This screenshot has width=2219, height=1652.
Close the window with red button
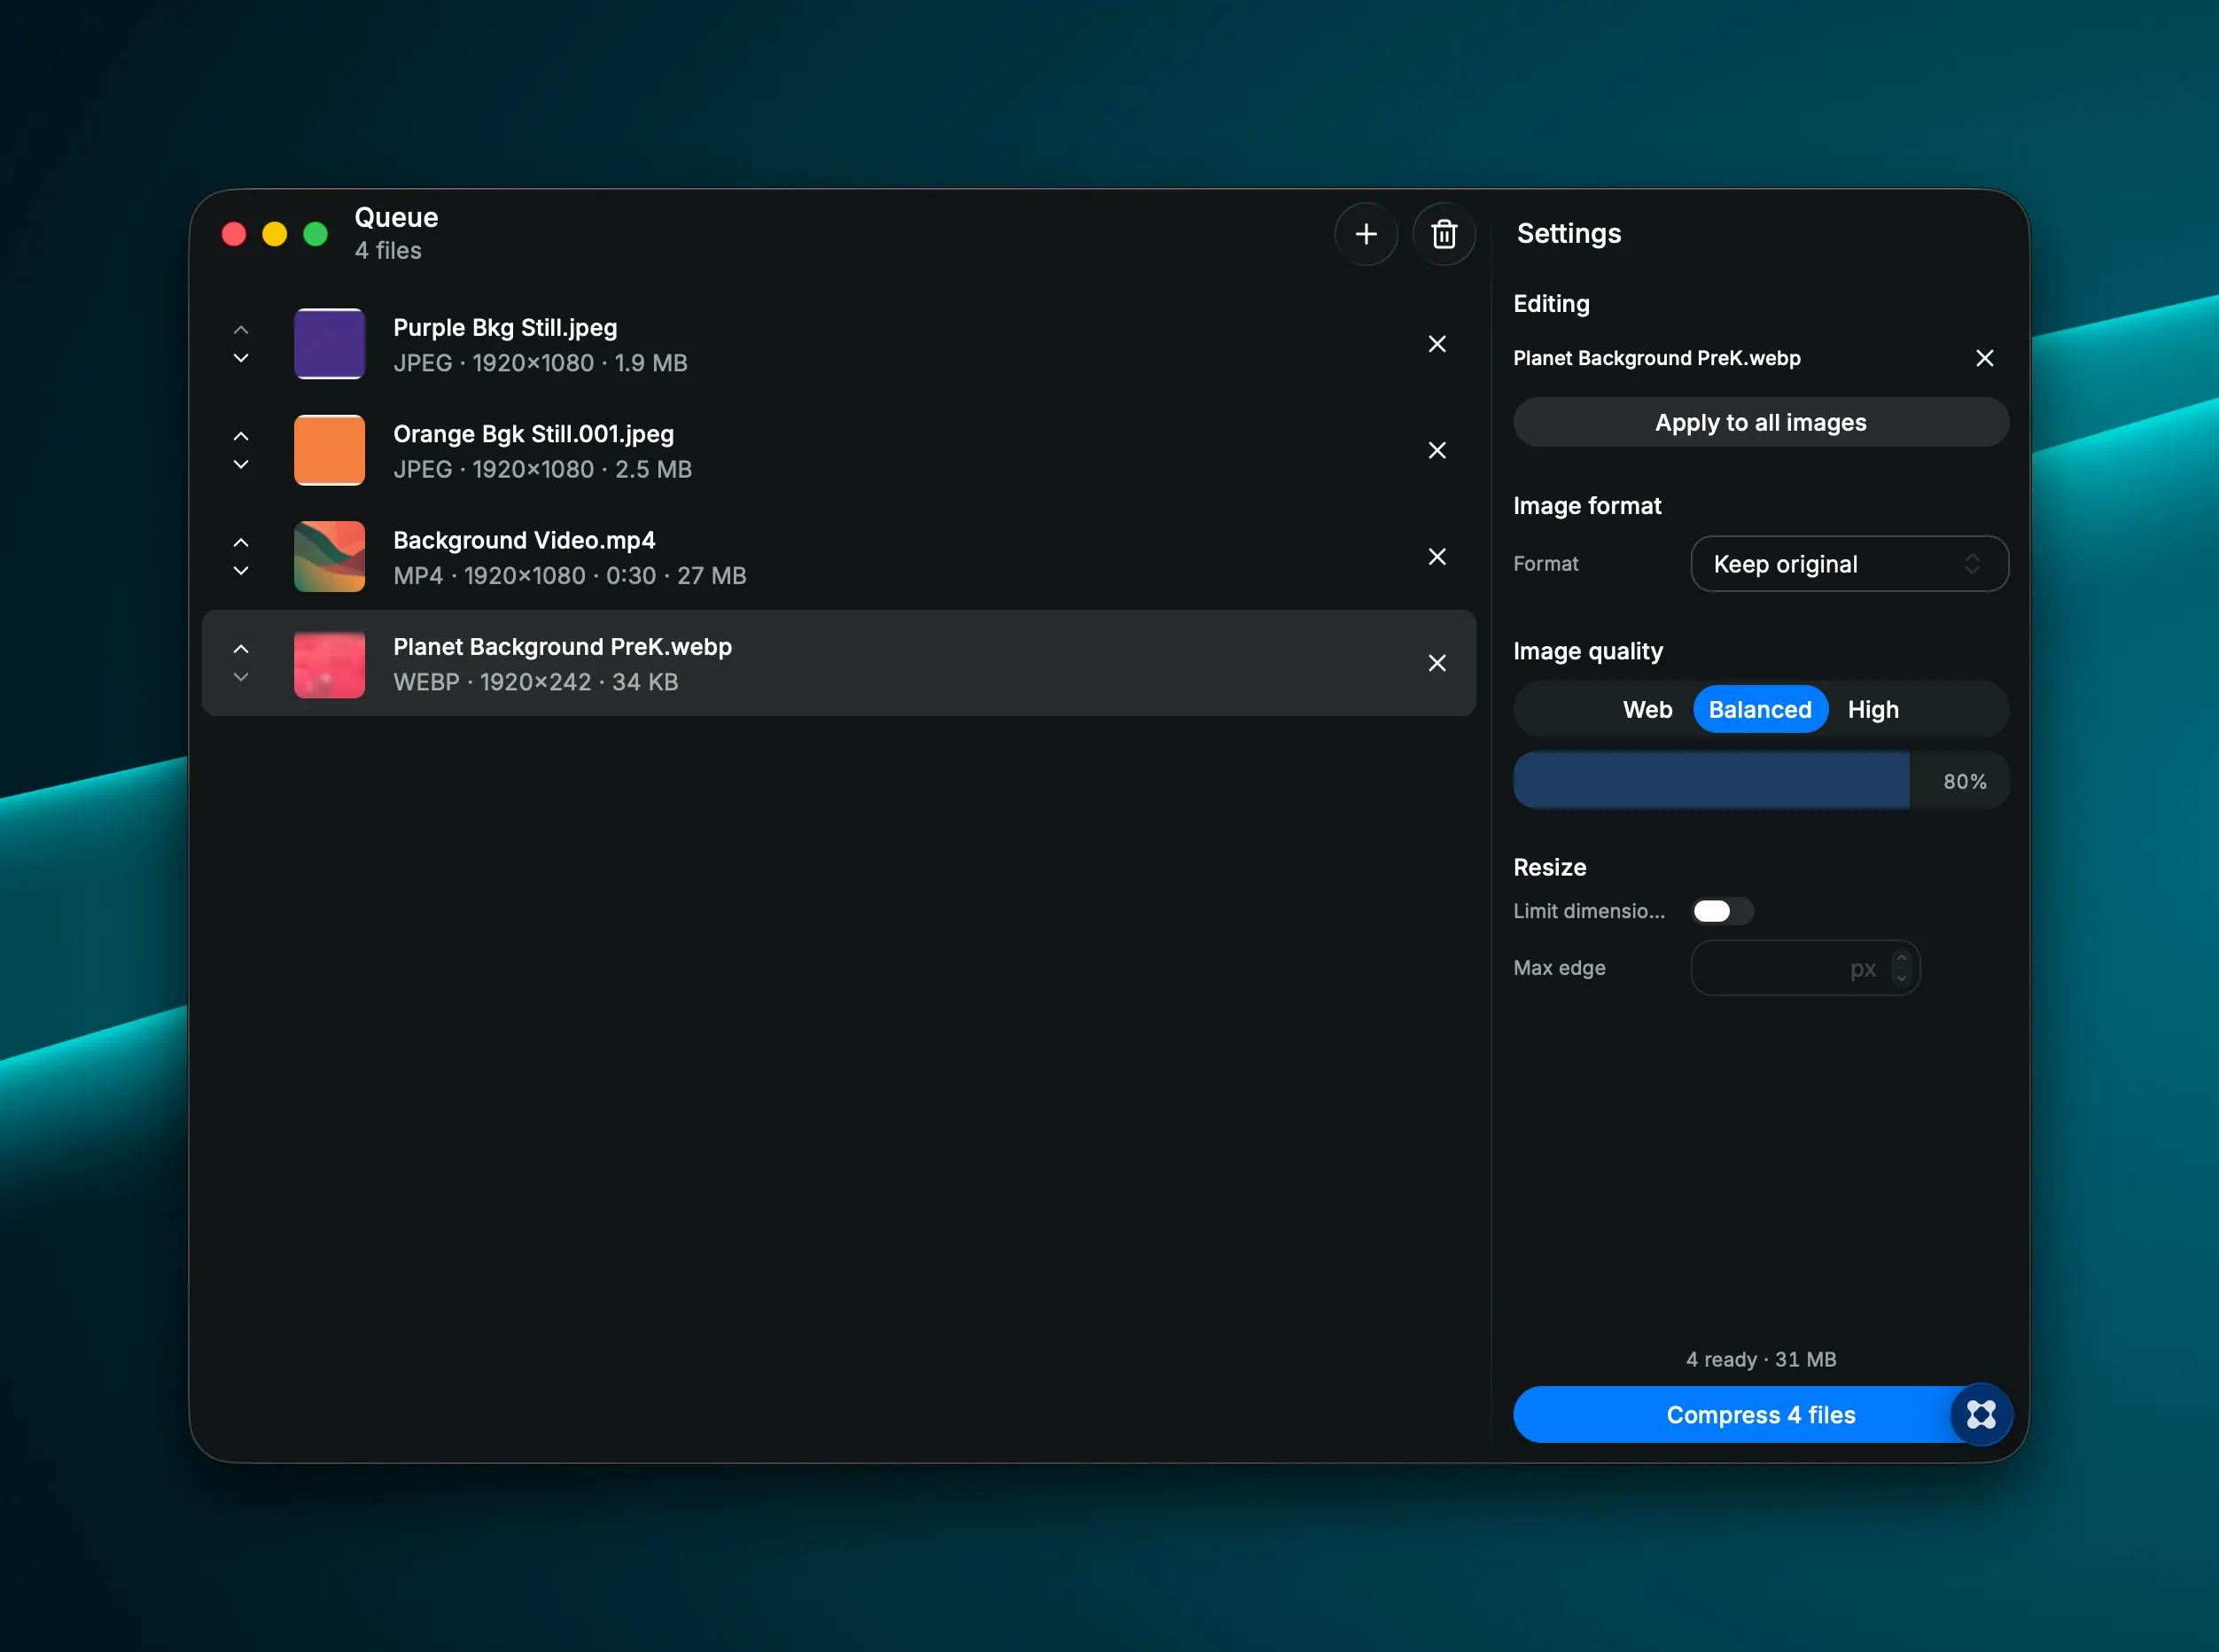point(234,234)
